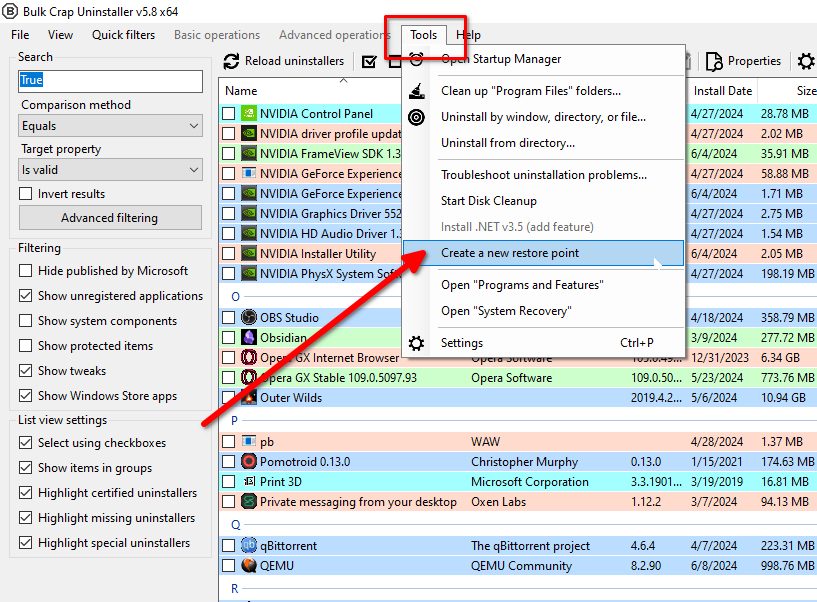The width and height of the screenshot is (817, 602).
Task: Click the gear icon beside Settings menu entry
Action: pyautogui.click(x=416, y=343)
